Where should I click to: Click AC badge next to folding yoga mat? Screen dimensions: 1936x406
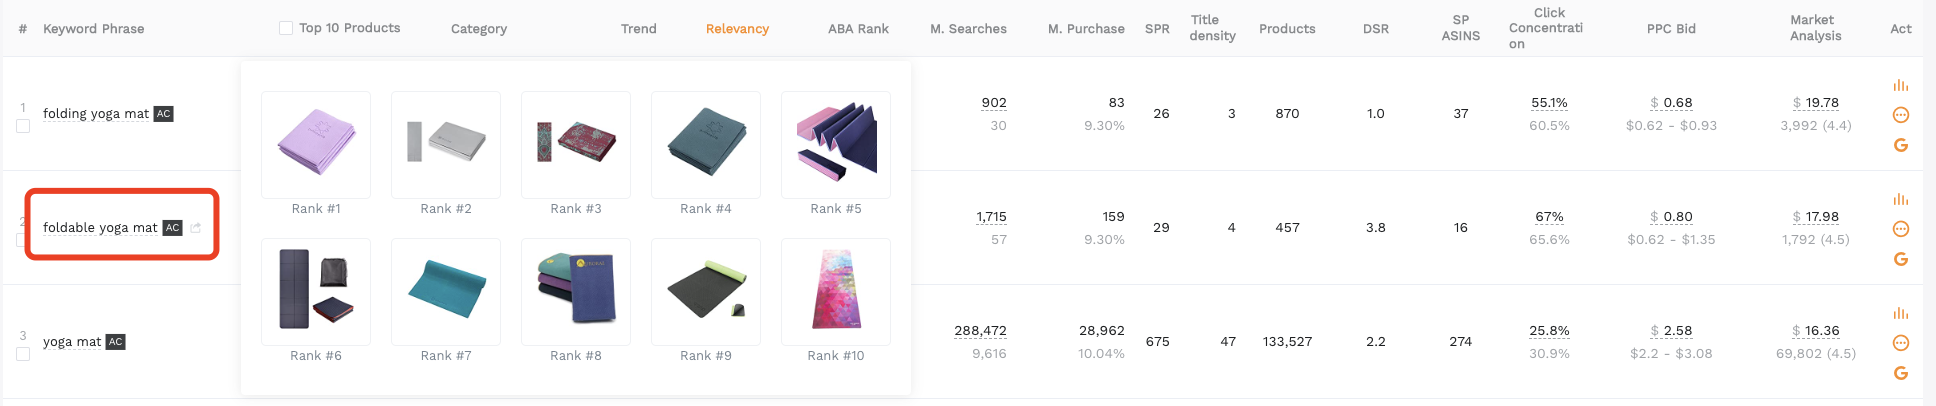(164, 114)
